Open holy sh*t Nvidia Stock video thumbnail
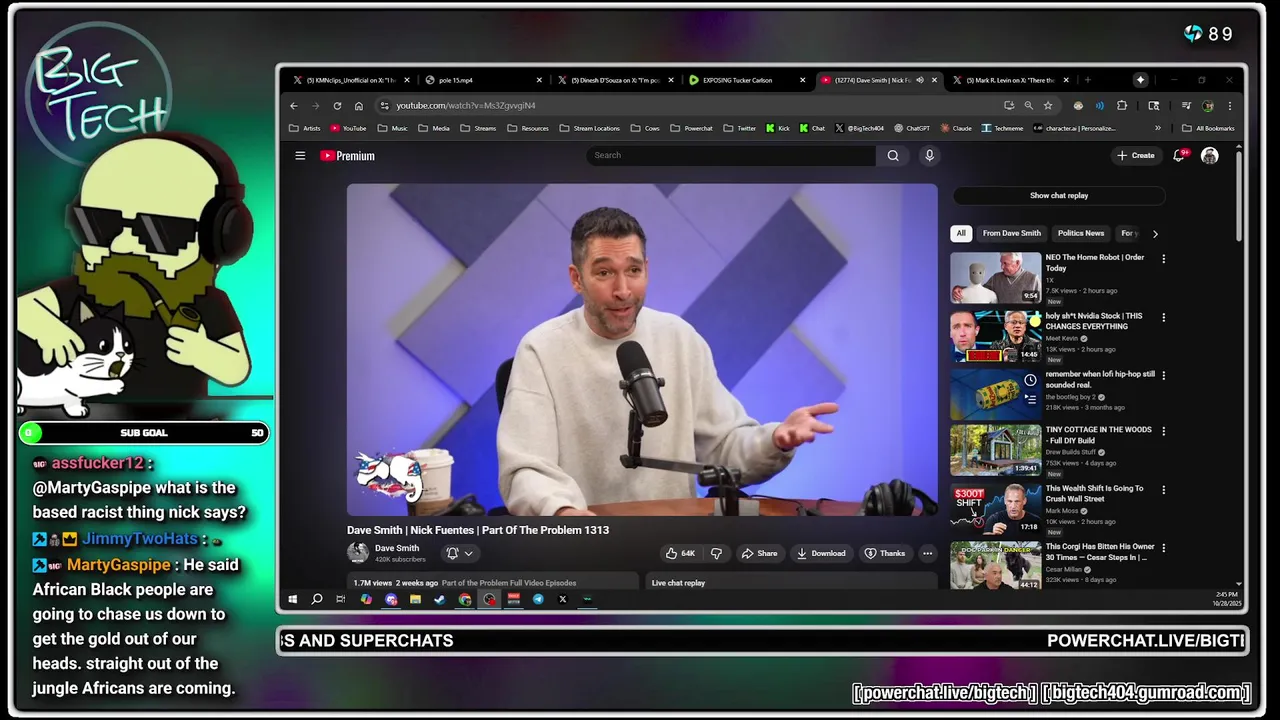This screenshot has height=720, width=1280. 995,336
